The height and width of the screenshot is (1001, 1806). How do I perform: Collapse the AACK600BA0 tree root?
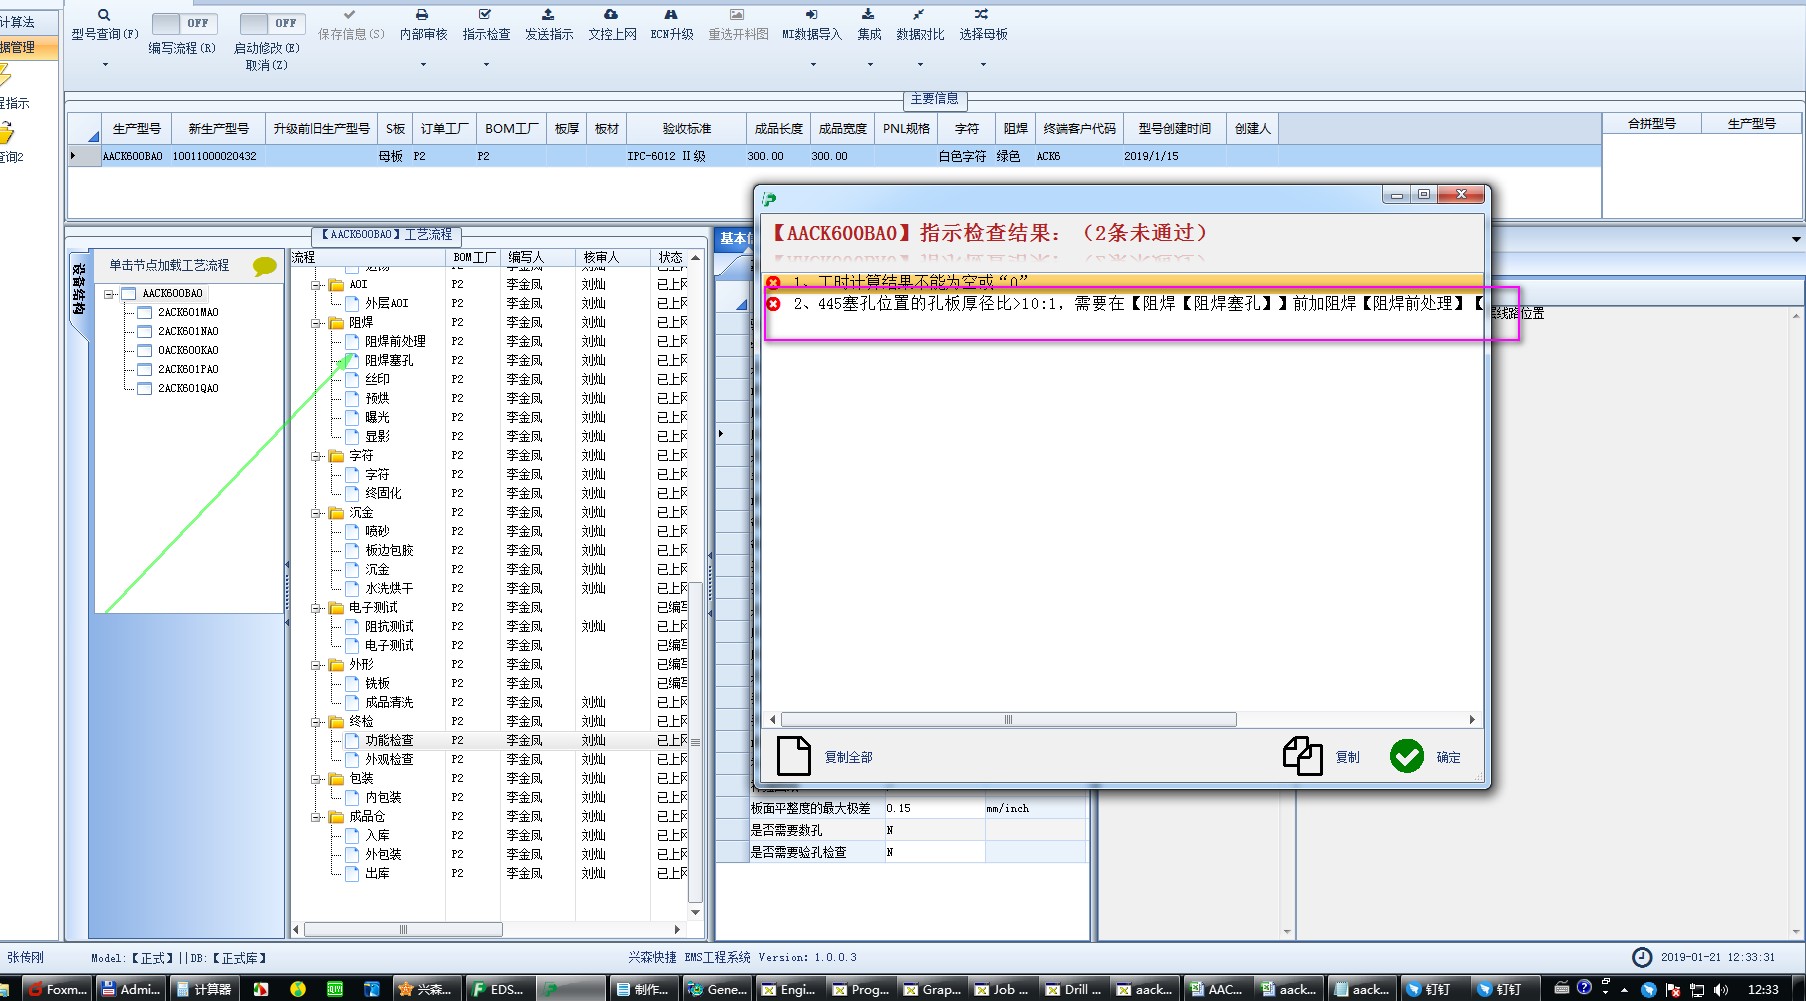pos(109,294)
